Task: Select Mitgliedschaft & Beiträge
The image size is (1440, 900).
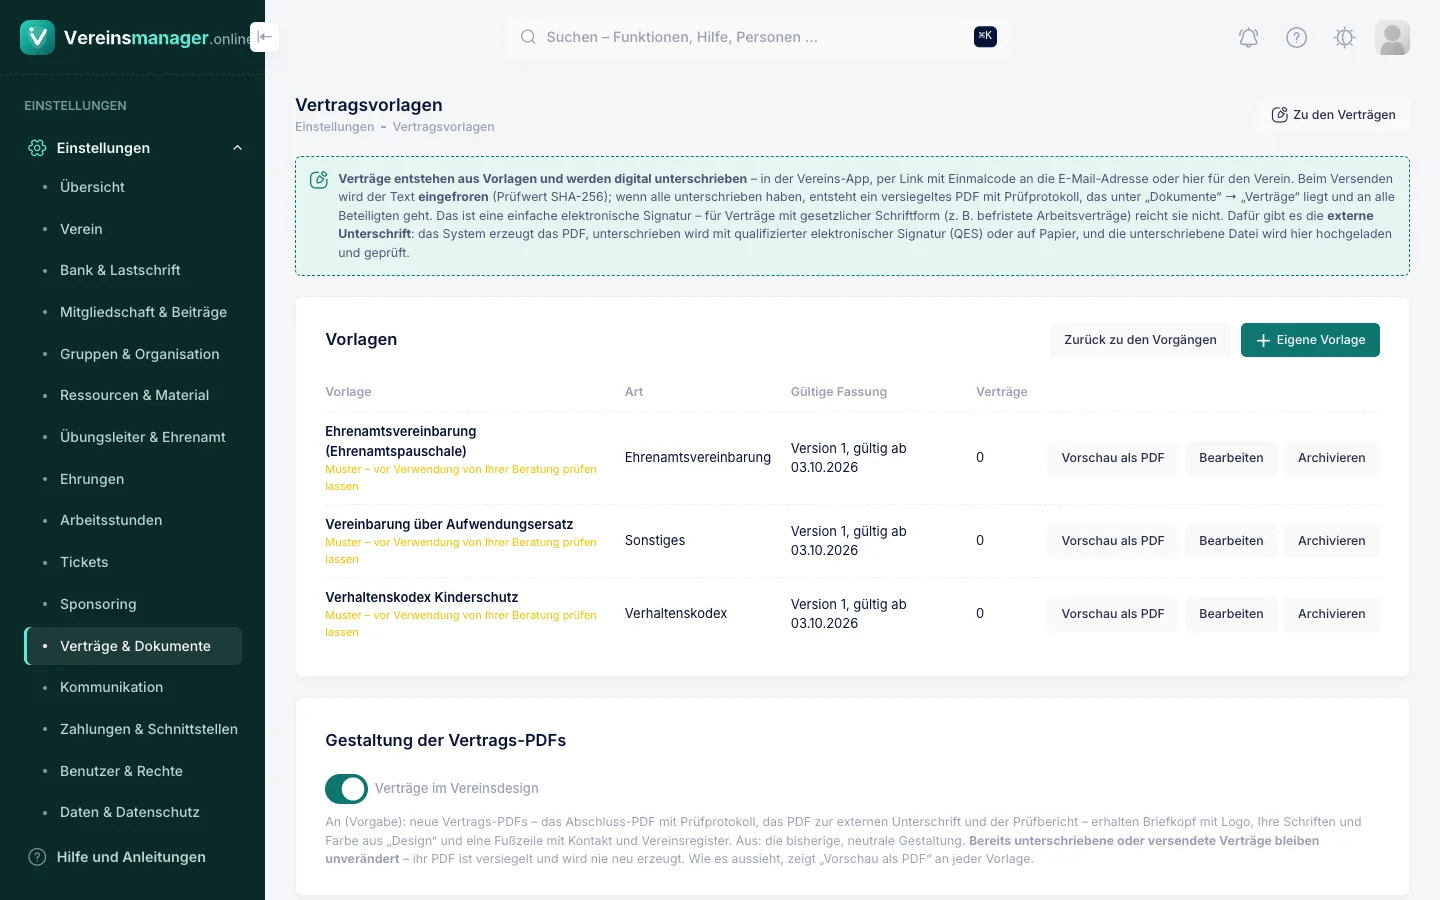Action: (x=133, y=312)
